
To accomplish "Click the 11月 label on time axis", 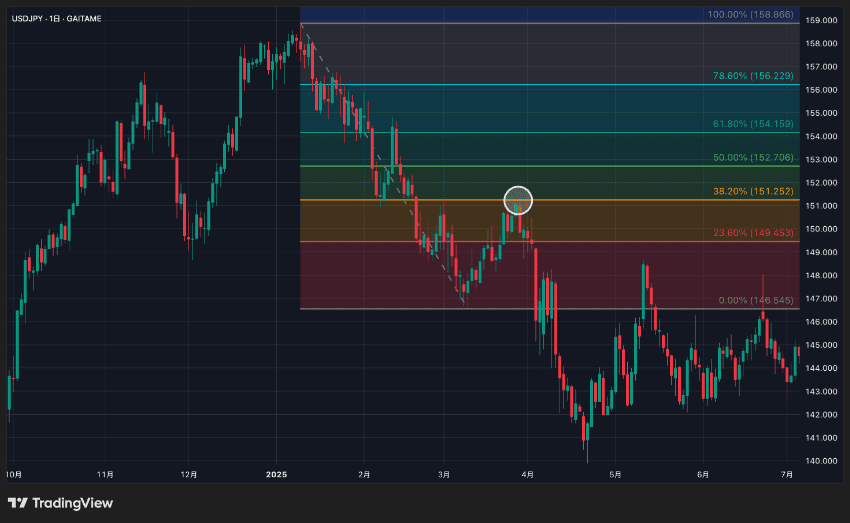I will click(105, 475).
